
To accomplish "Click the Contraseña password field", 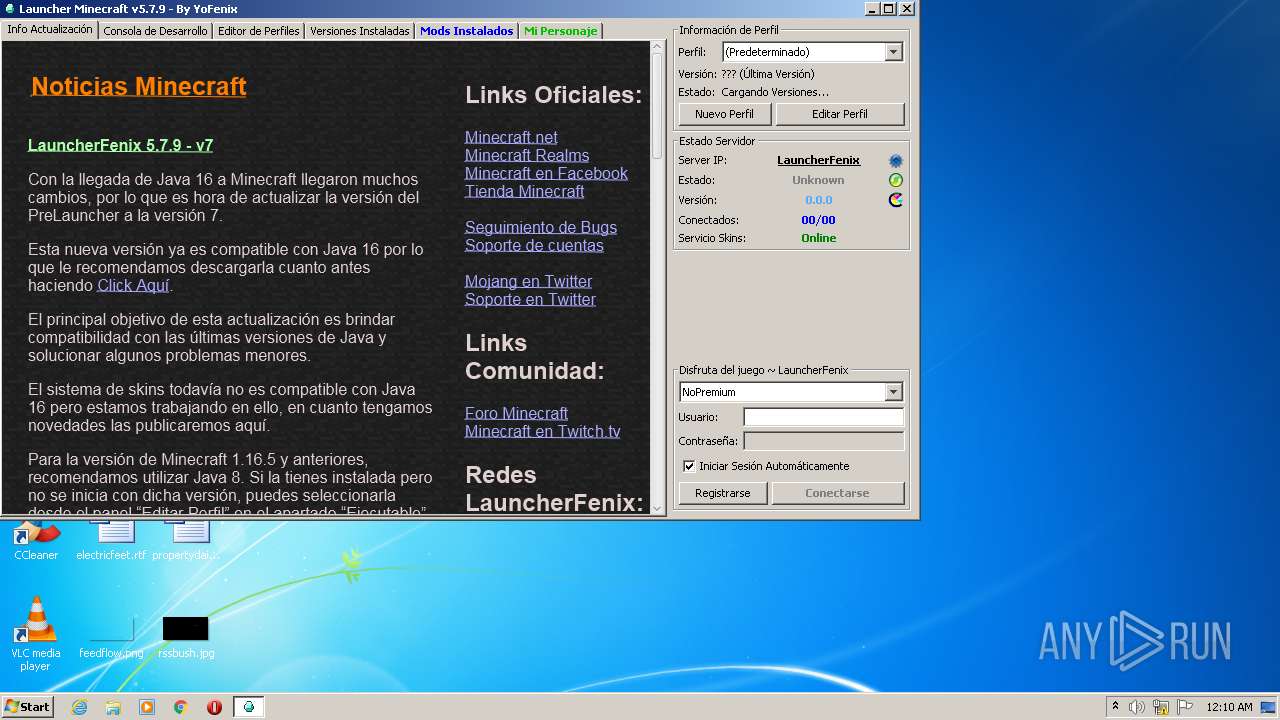I will click(x=824, y=441).
